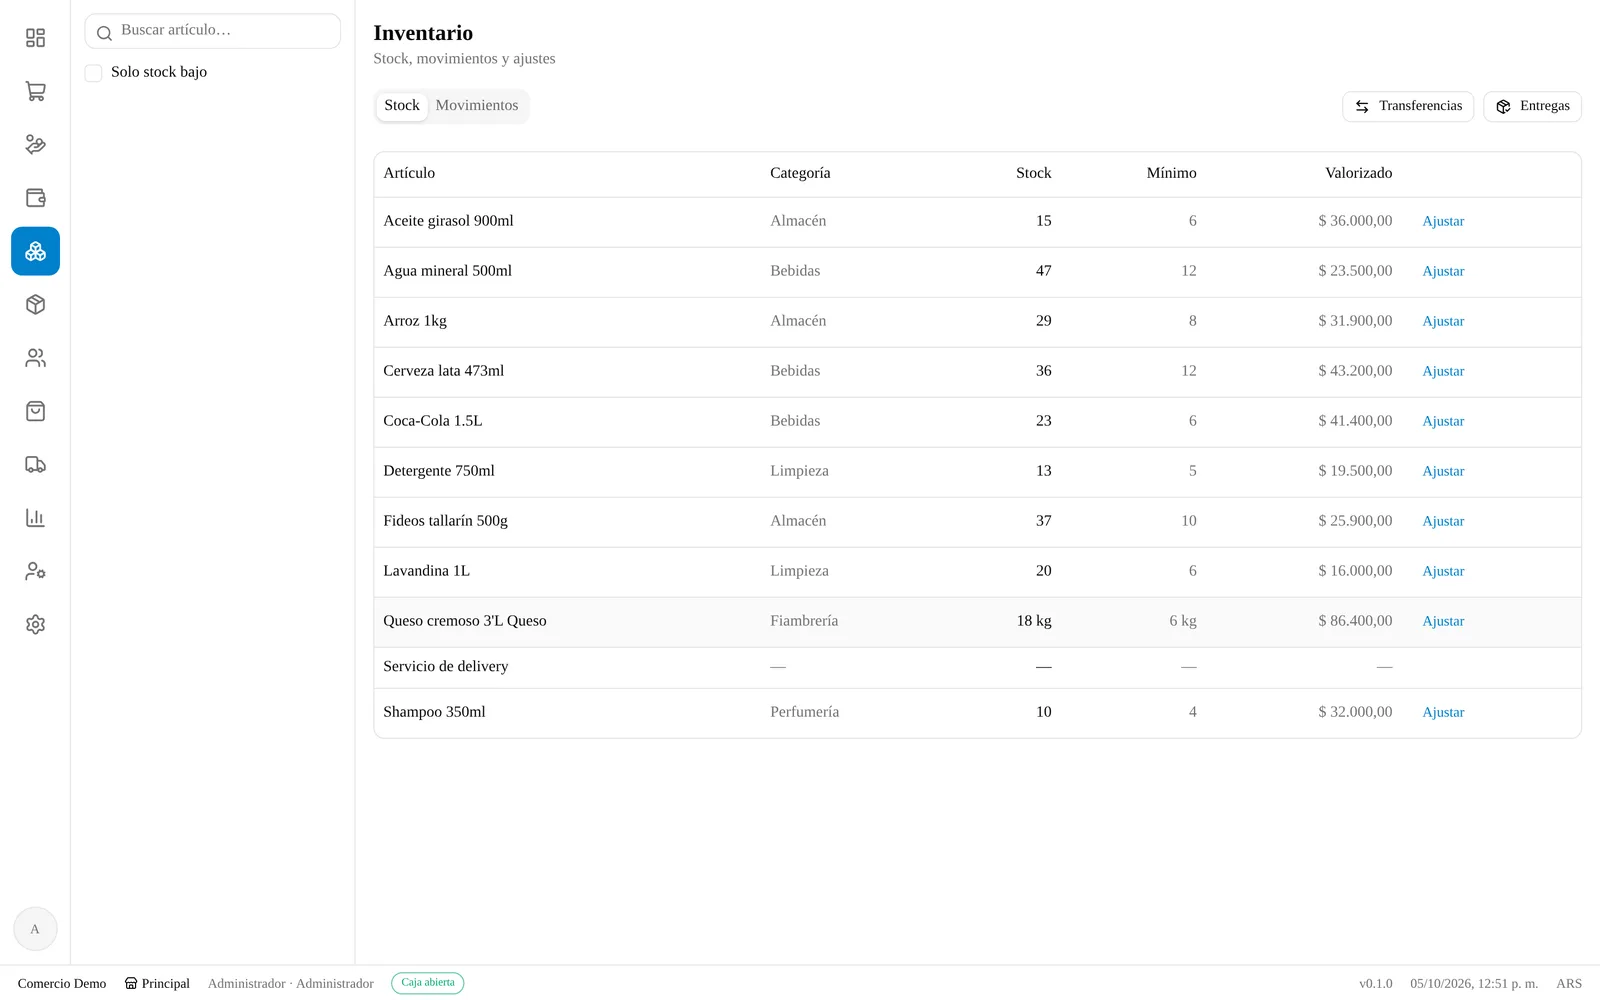Select the Stock tab
This screenshot has height=1000, width=1600.
402,106
